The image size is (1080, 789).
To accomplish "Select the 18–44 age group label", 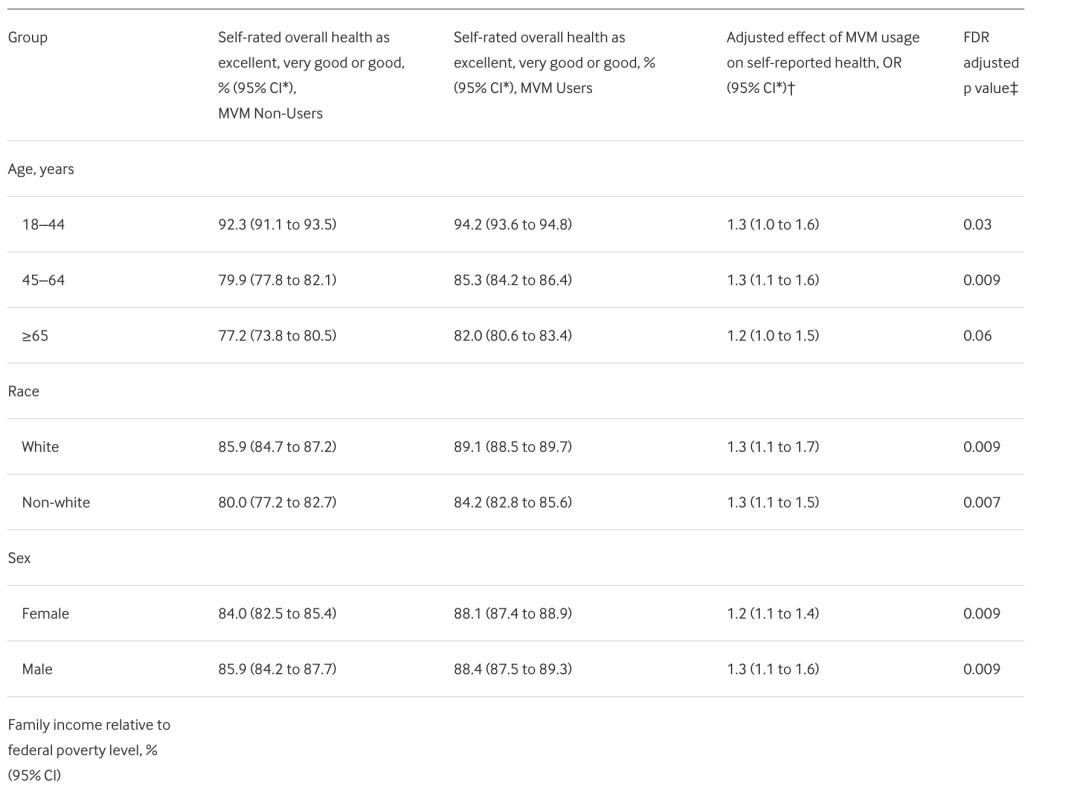I will click(x=43, y=225).
